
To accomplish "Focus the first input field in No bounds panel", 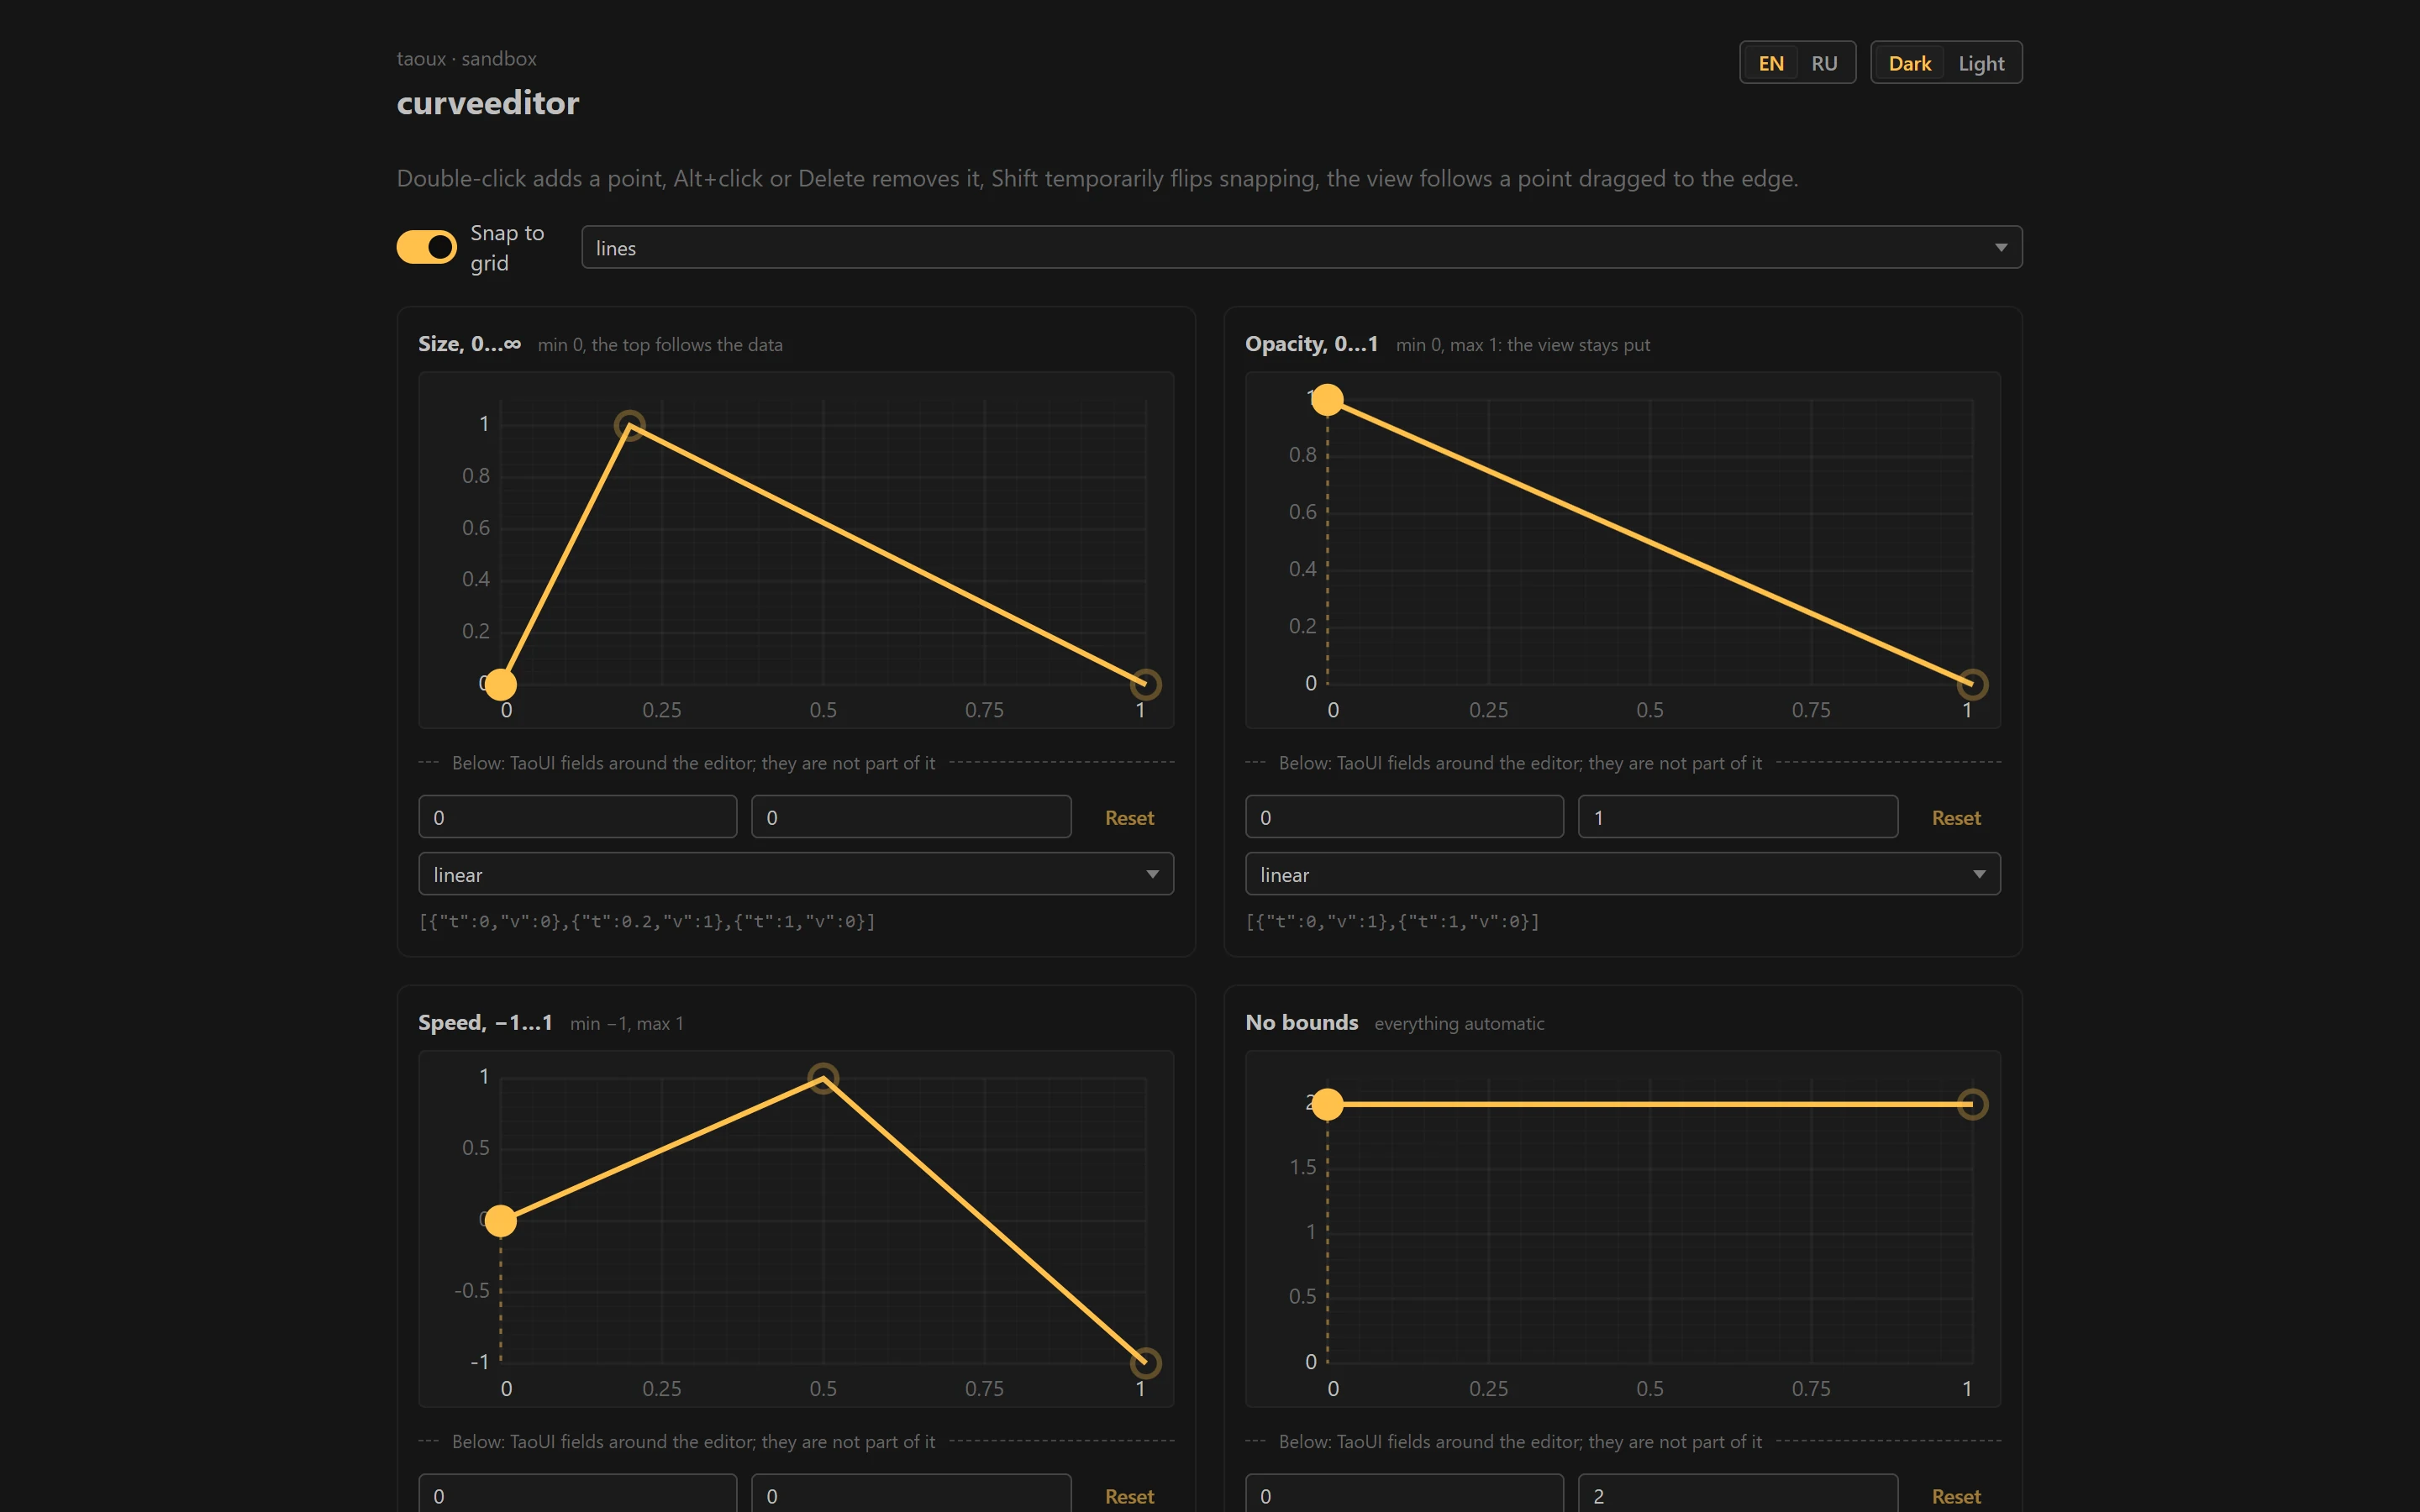I will pos(1405,1494).
